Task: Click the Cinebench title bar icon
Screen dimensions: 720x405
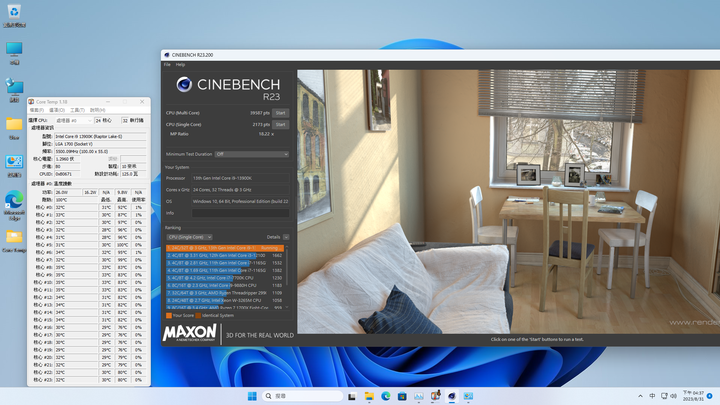Action: tap(167, 55)
